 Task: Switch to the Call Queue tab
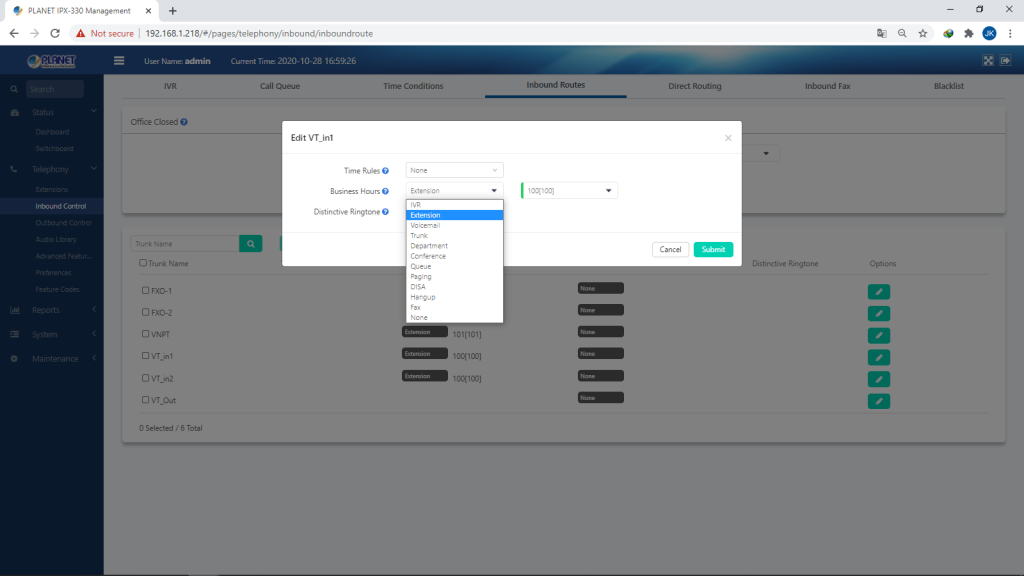(280, 86)
